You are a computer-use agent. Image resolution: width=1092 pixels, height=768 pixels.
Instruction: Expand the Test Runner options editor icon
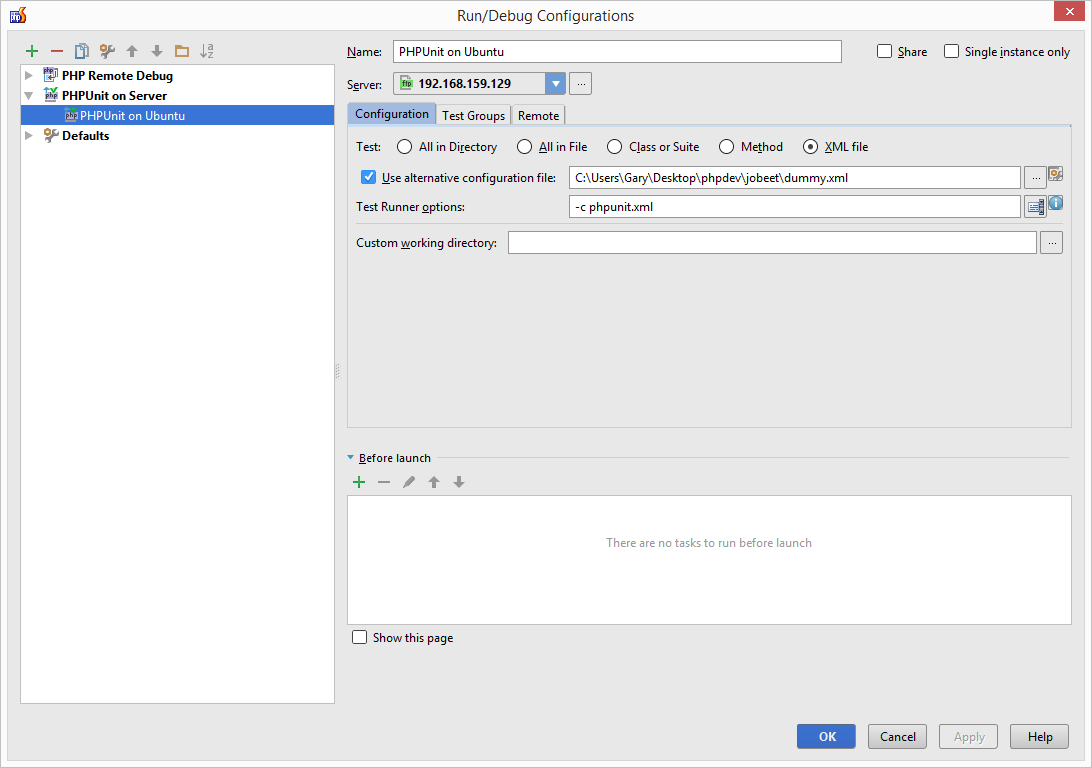point(1036,207)
